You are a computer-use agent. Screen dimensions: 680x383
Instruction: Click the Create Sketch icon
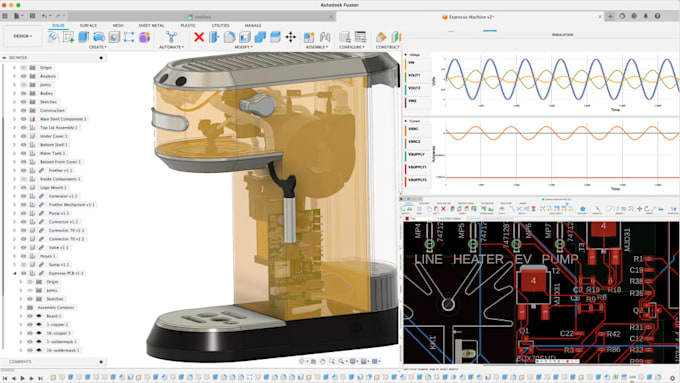pos(69,37)
